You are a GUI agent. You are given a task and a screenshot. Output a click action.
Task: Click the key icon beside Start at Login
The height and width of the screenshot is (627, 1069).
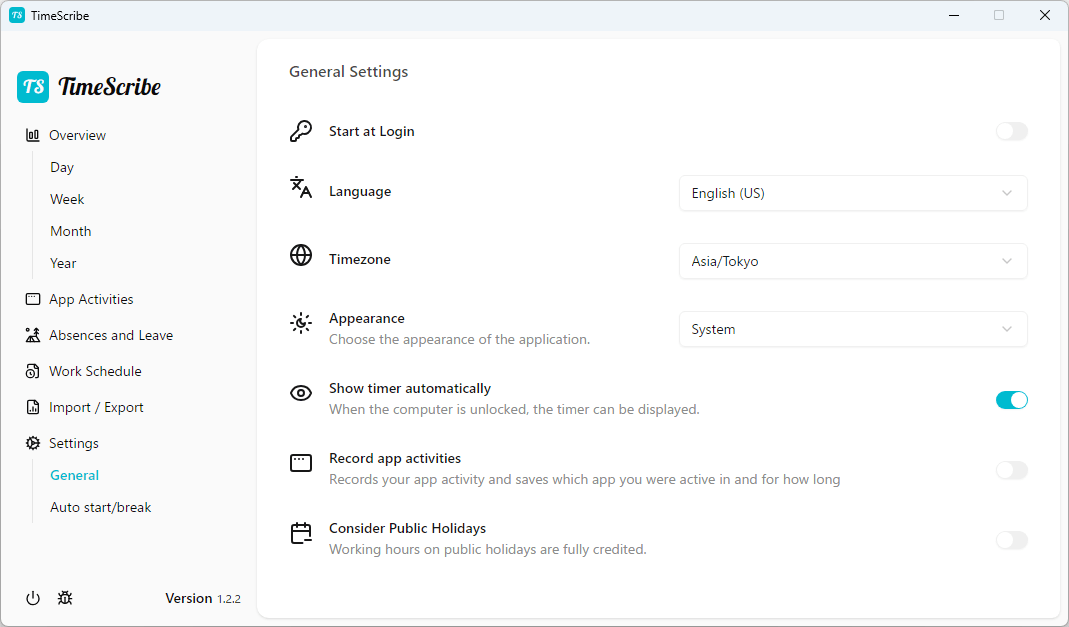click(301, 131)
